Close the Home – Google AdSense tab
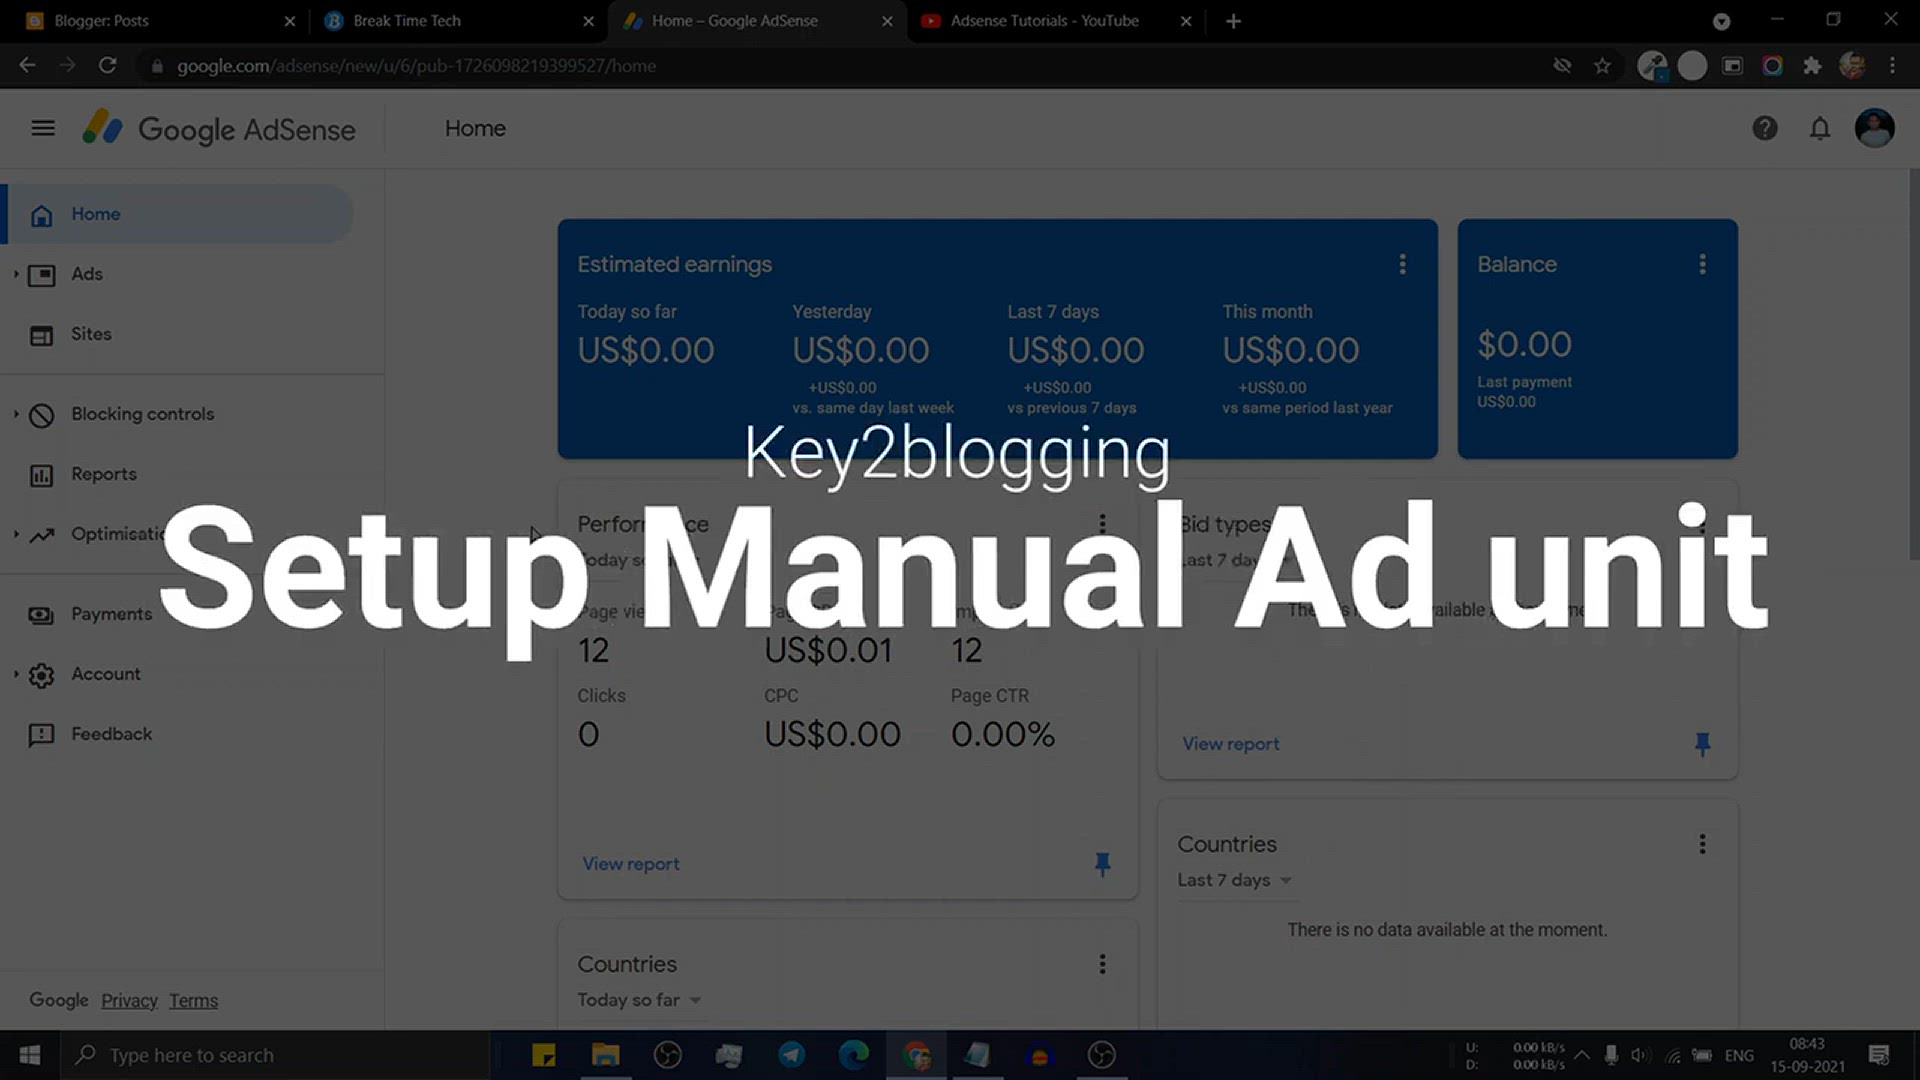This screenshot has width=1920, height=1080. (887, 21)
